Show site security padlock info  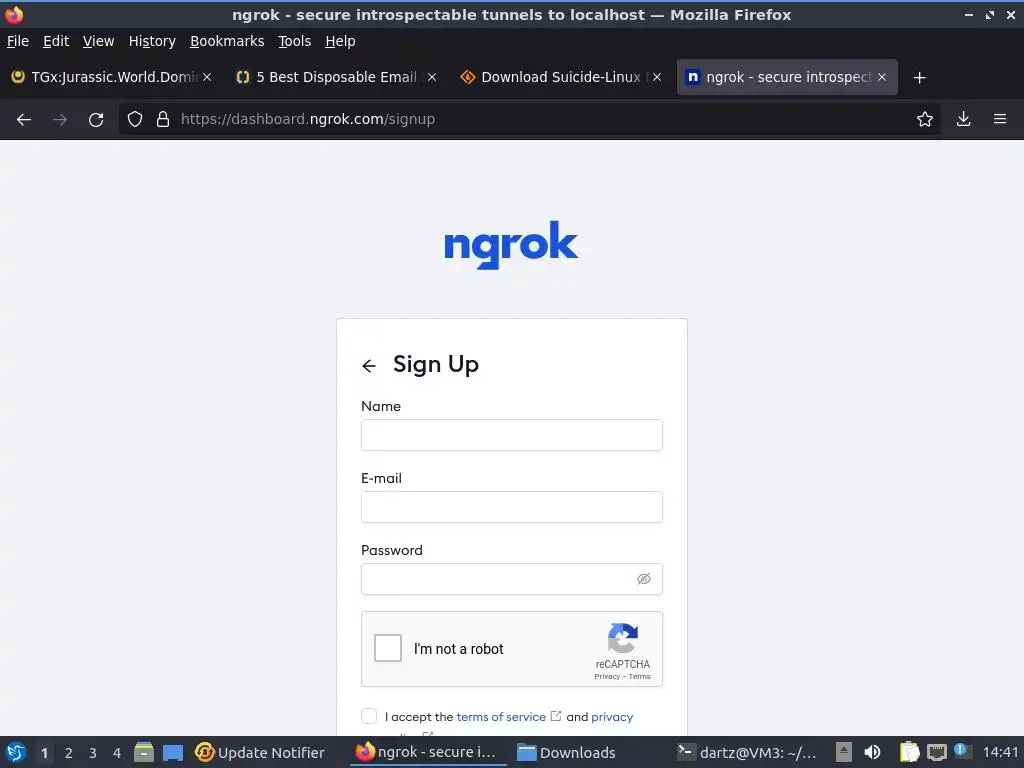[163, 120]
